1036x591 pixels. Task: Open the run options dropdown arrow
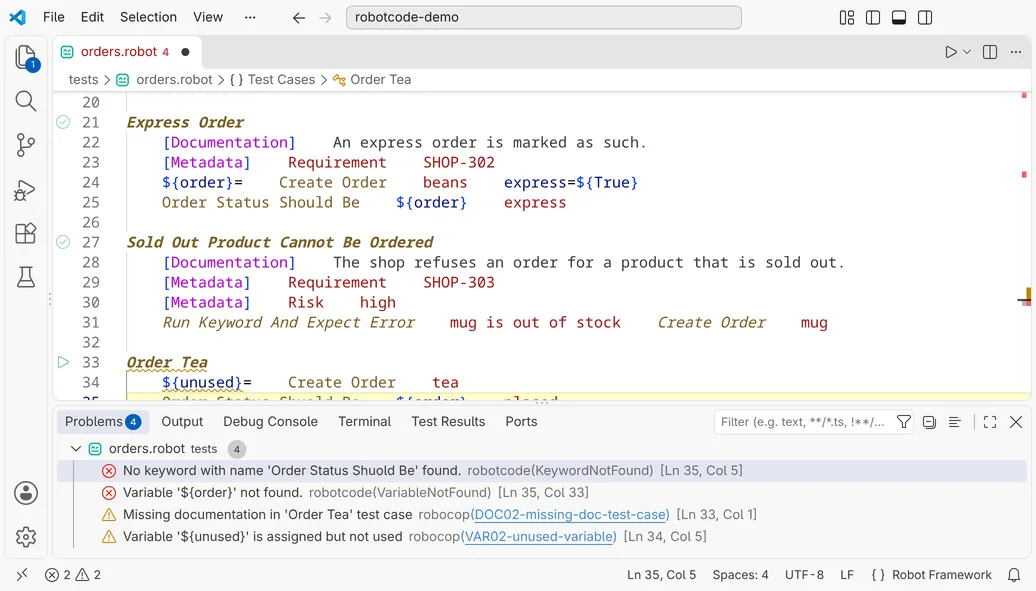coord(967,52)
